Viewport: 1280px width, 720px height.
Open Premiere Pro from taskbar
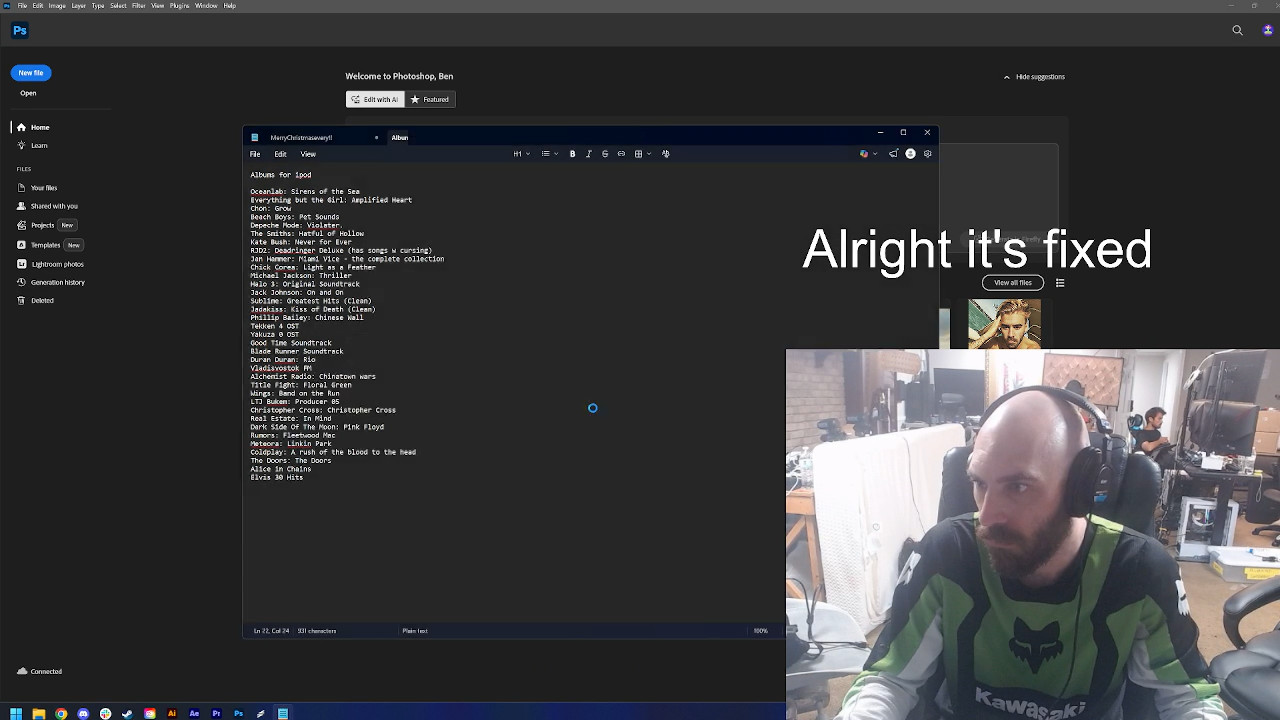(216, 713)
